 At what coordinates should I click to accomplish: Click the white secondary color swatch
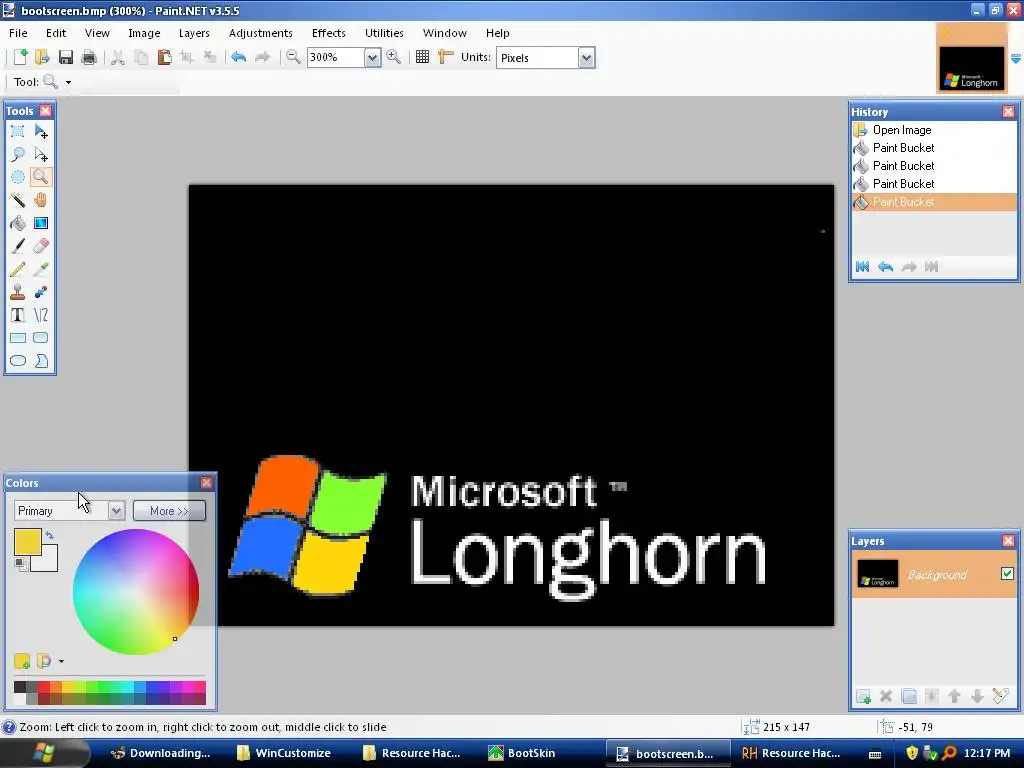coord(47,562)
